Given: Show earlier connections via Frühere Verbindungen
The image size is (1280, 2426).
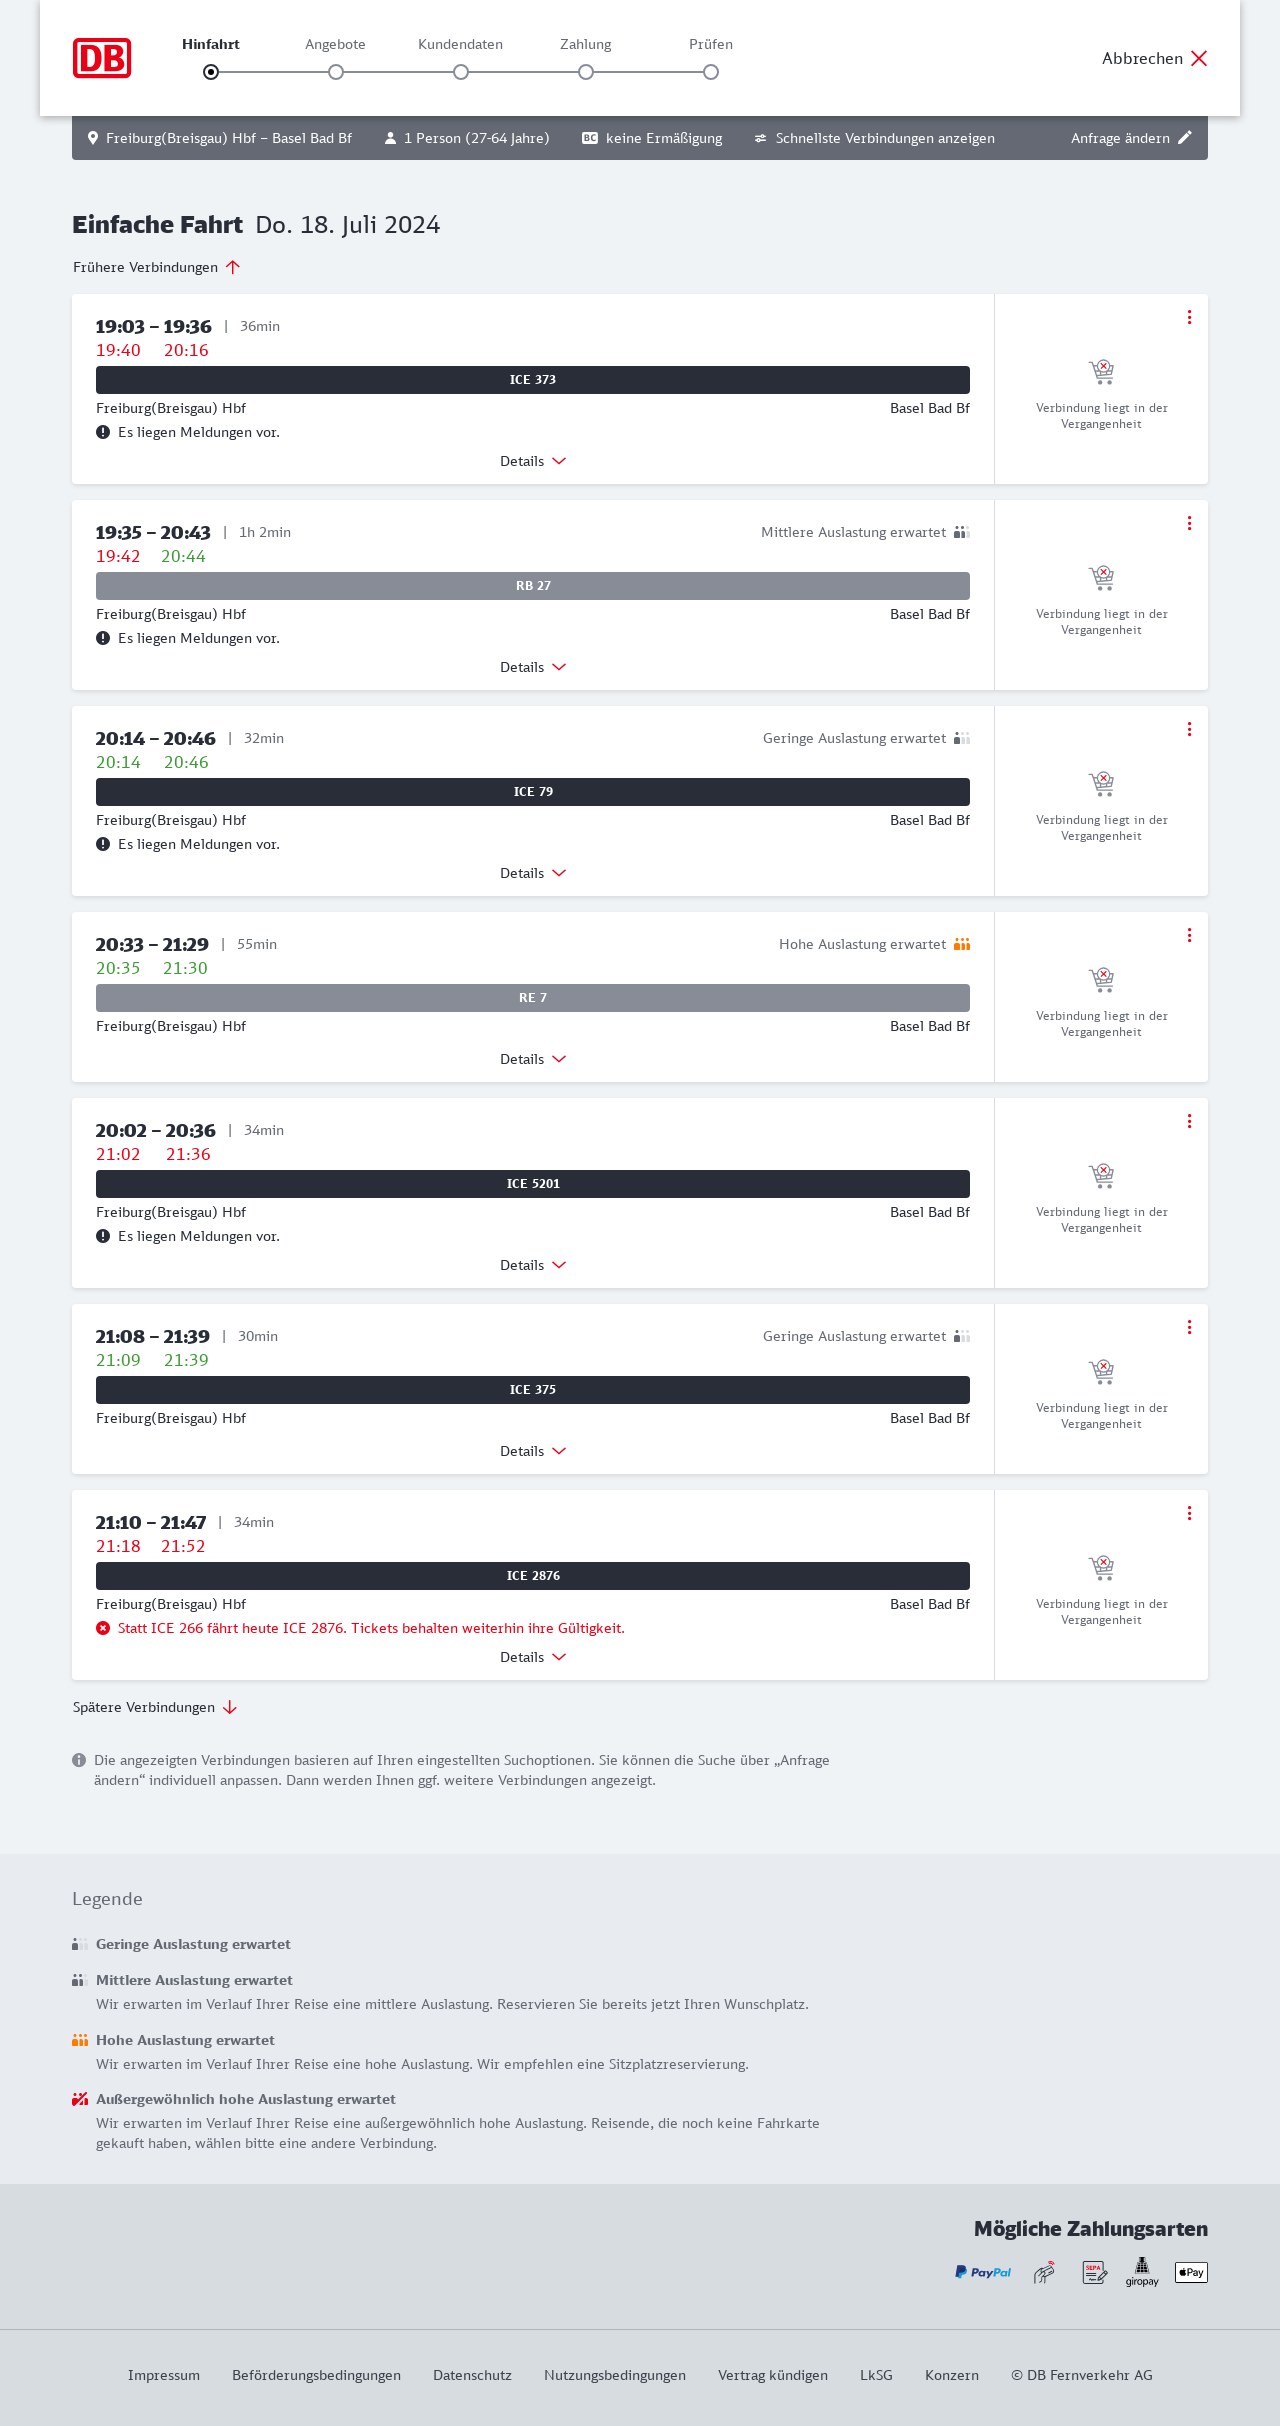Looking at the screenshot, I should click(x=157, y=267).
